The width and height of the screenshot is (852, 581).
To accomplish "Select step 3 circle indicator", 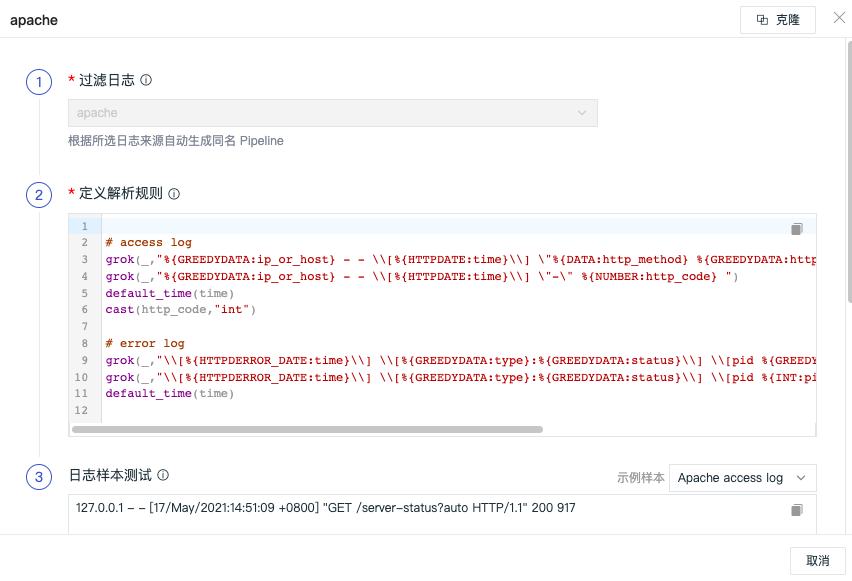I will [x=39, y=477].
